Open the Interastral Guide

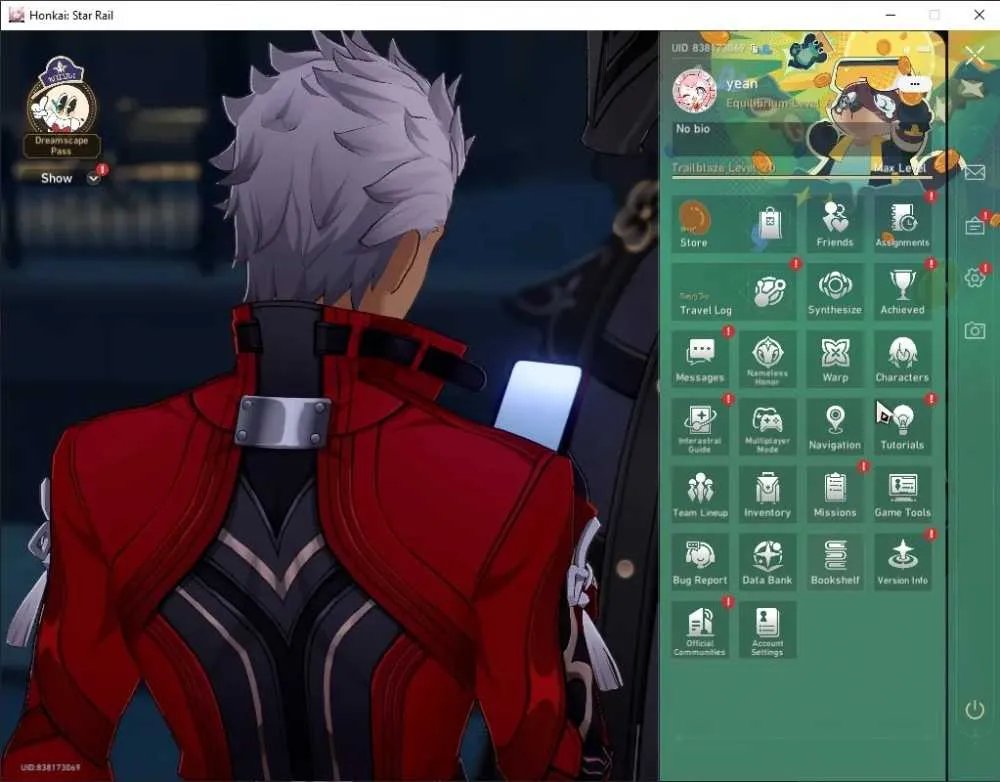click(700, 427)
